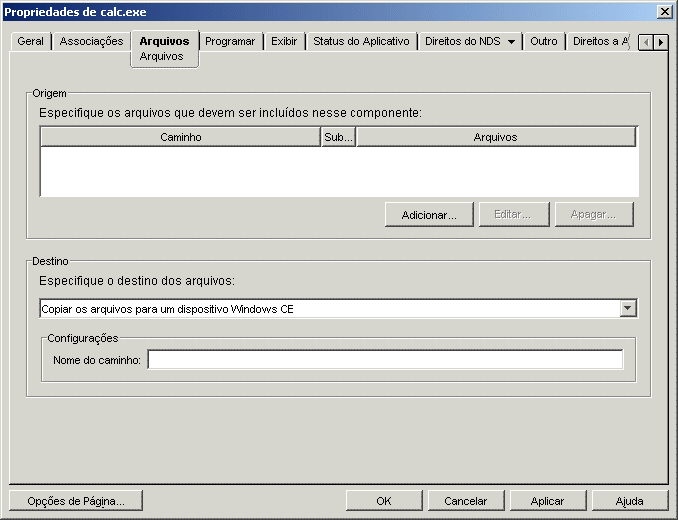678x520 pixels.
Task: Open the partially visible Direitos a A tab
Action: point(600,41)
